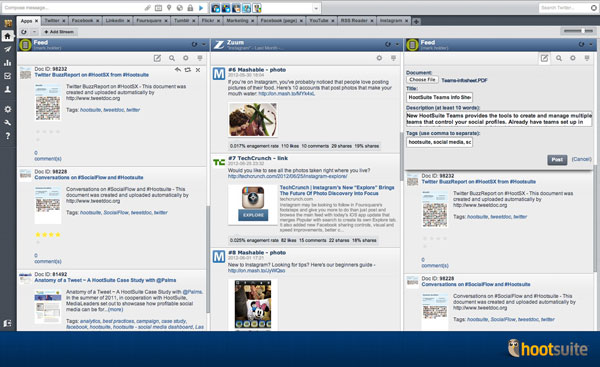This screenshot has width=600, height=367.
Task: Open the Zuum stream options dropdown arrow
Action: pos(397,44)
